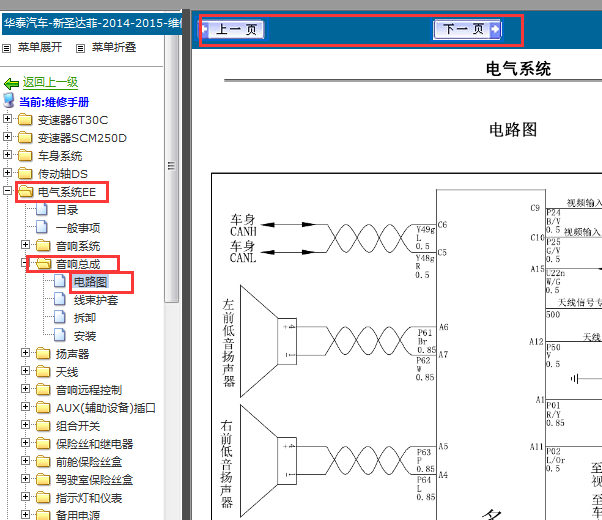
Task: Collapse the 音响总成 folder
Action: coord(25,263)
